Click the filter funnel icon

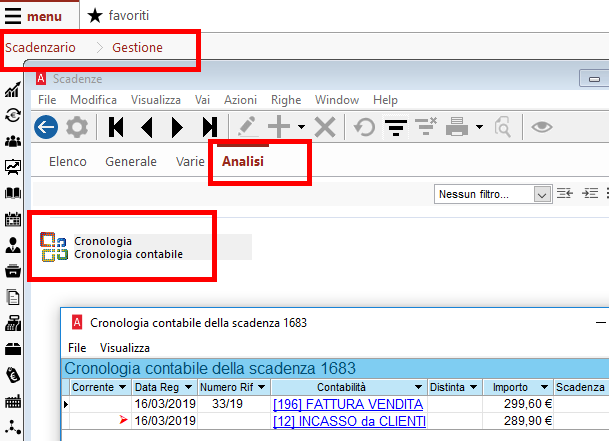(x=395, y=127)
